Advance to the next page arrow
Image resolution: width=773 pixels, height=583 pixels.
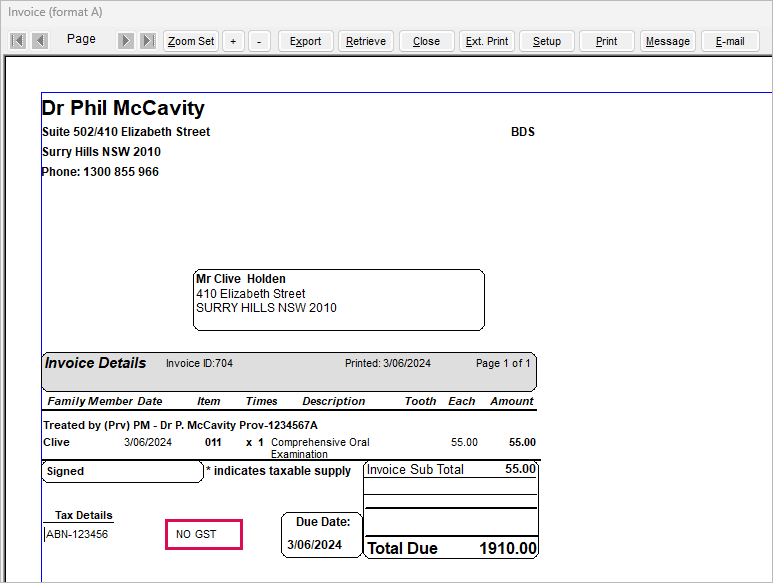click(x=126, y=41)
